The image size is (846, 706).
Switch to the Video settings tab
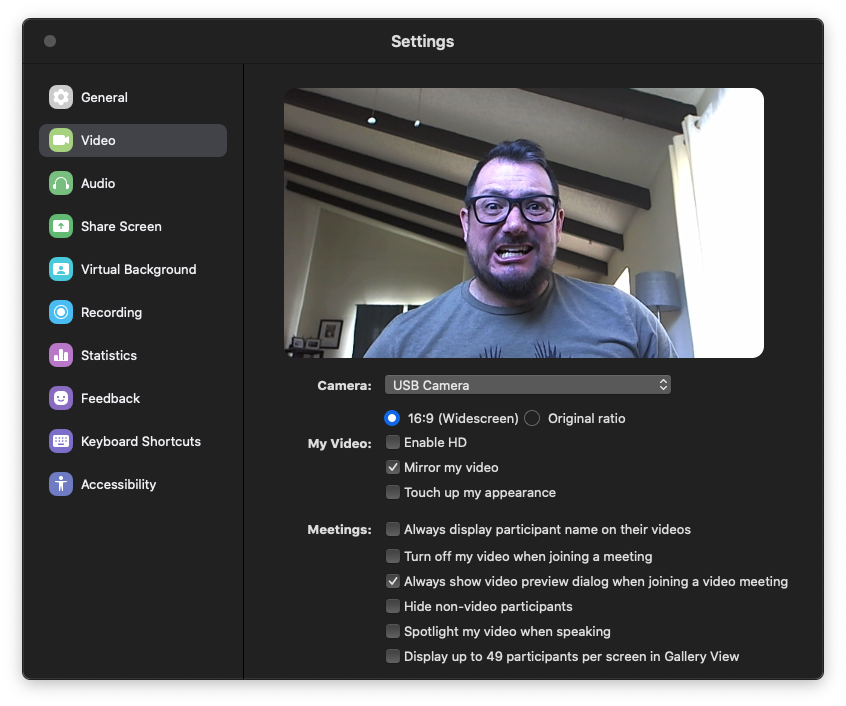coord(133,140)
